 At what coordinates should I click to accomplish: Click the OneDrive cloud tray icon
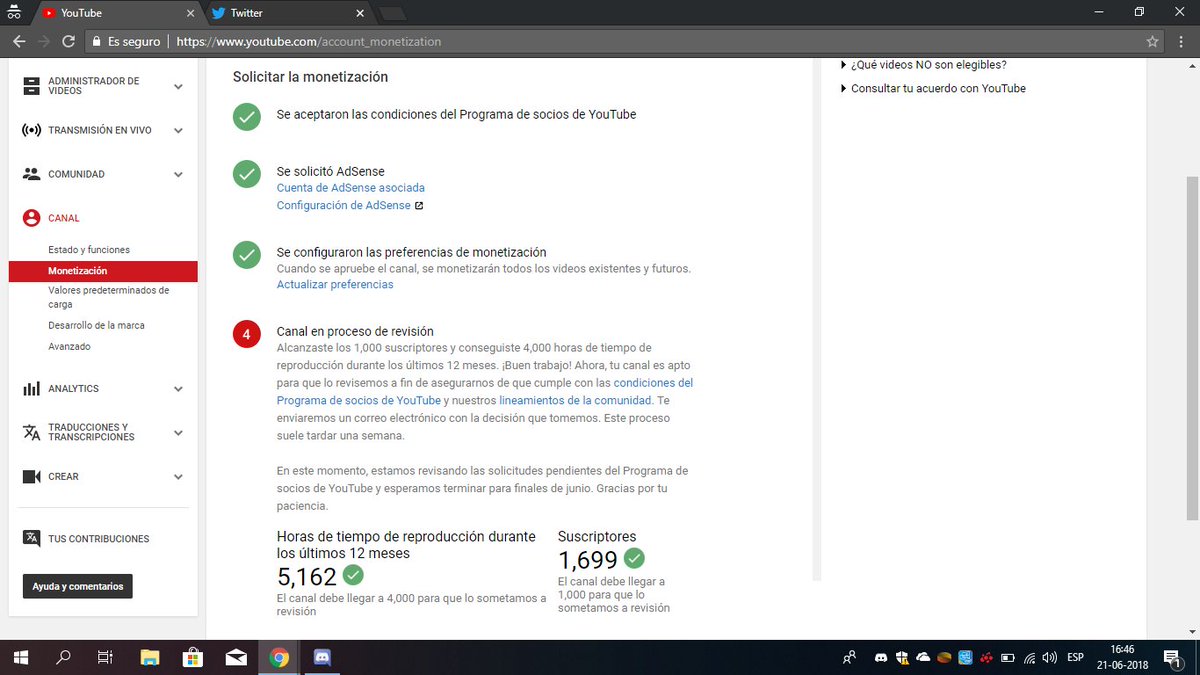[x=924, y=658]
